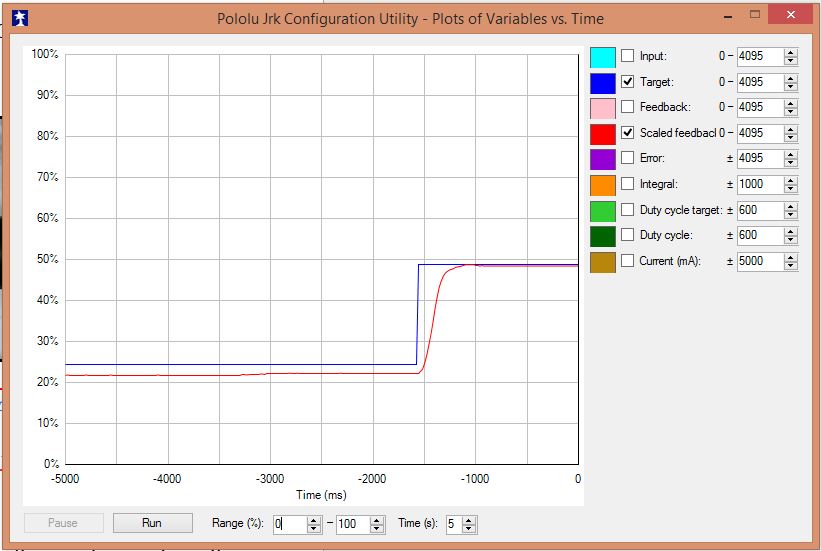Click the red Scaled feedback color swatch

pos(603,134)
